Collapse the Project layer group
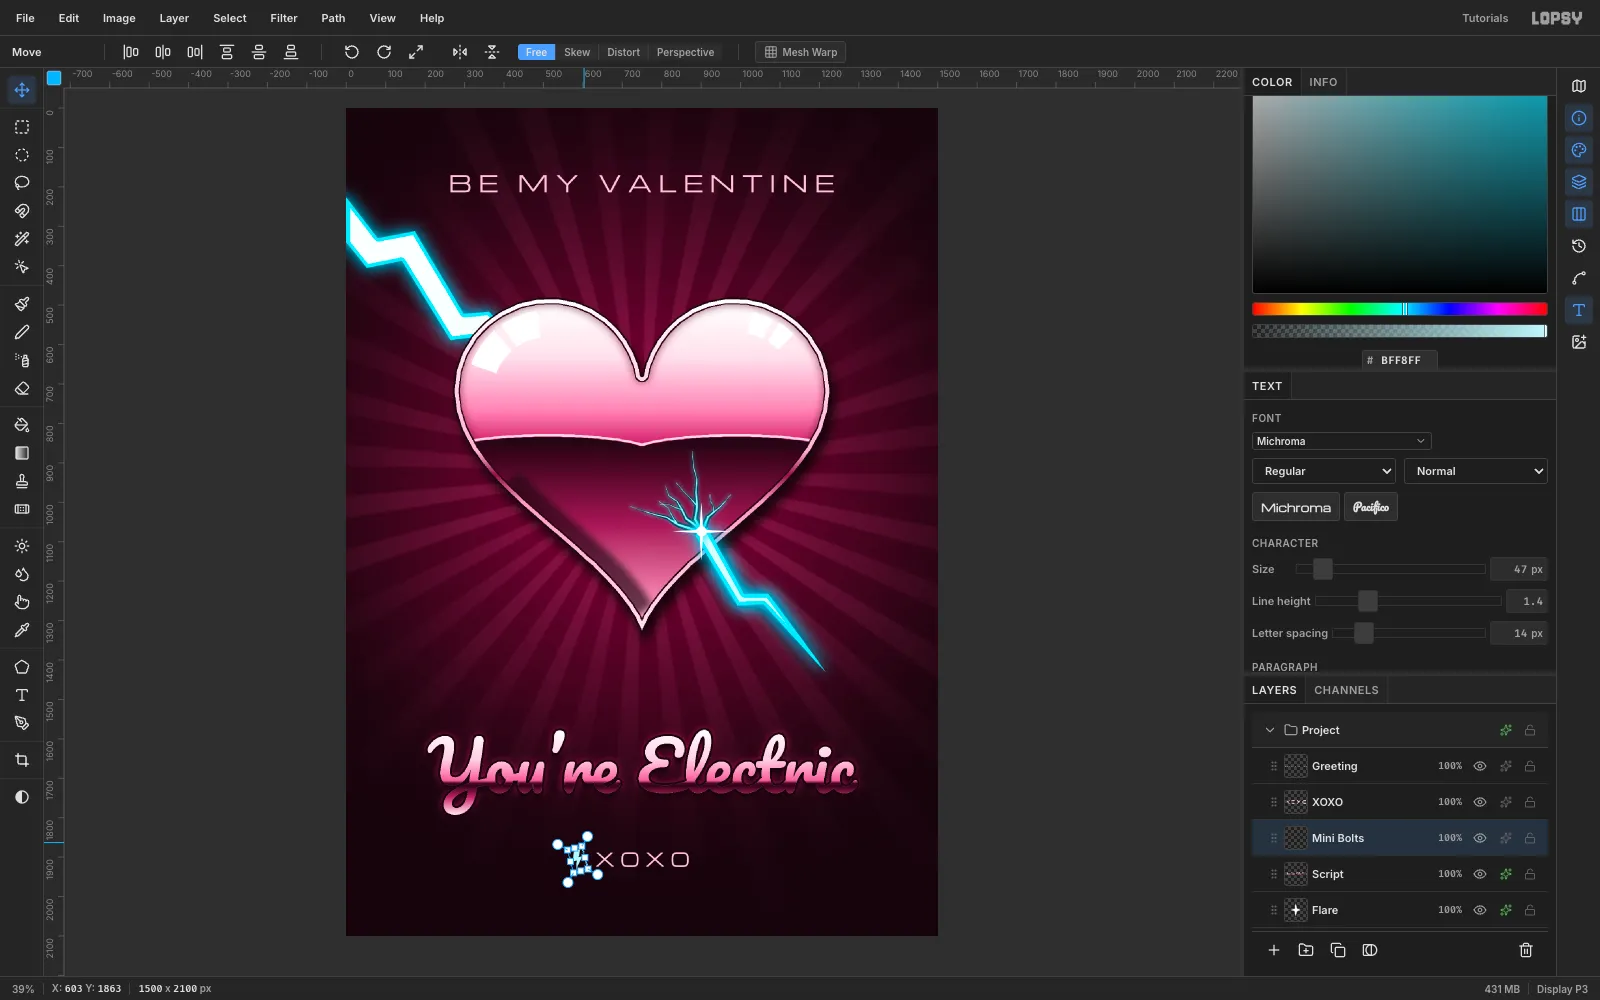The width and height of the screenshot is (1600, 1000). (1270, 730)
